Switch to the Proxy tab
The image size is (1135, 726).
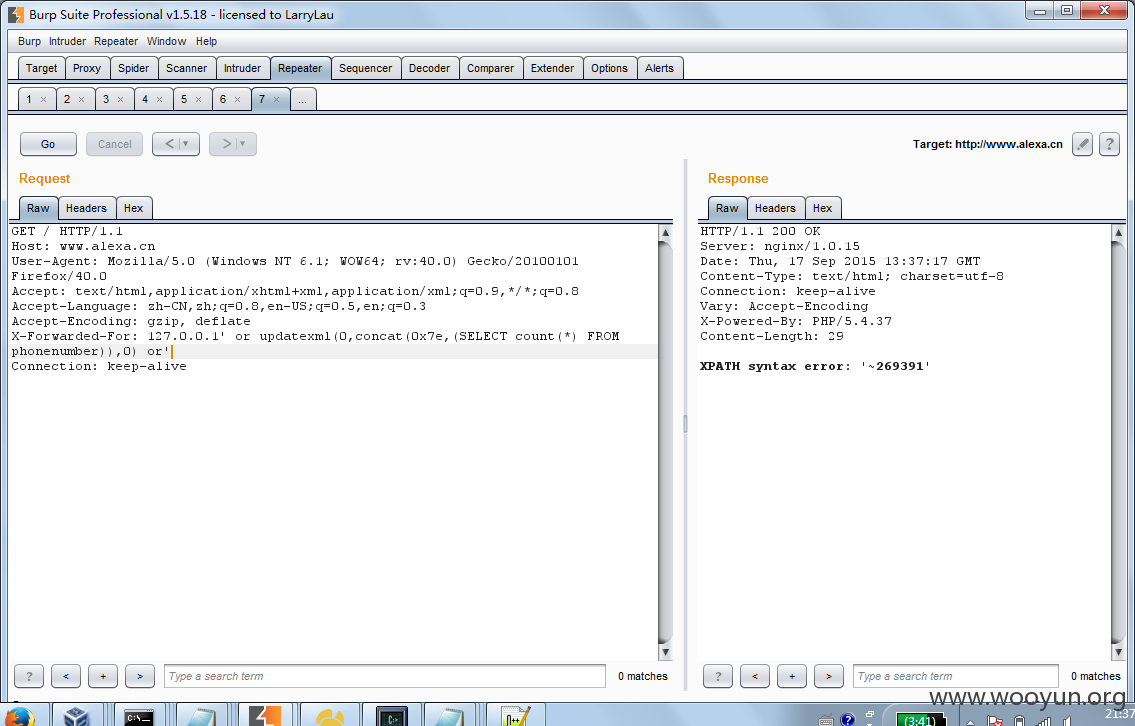point(87,68)
